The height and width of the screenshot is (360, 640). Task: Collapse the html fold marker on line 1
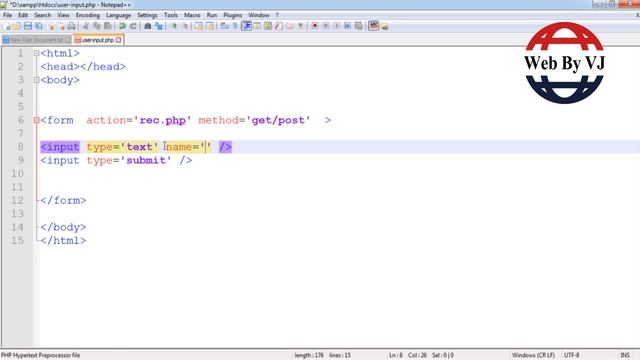pos(36,53)
